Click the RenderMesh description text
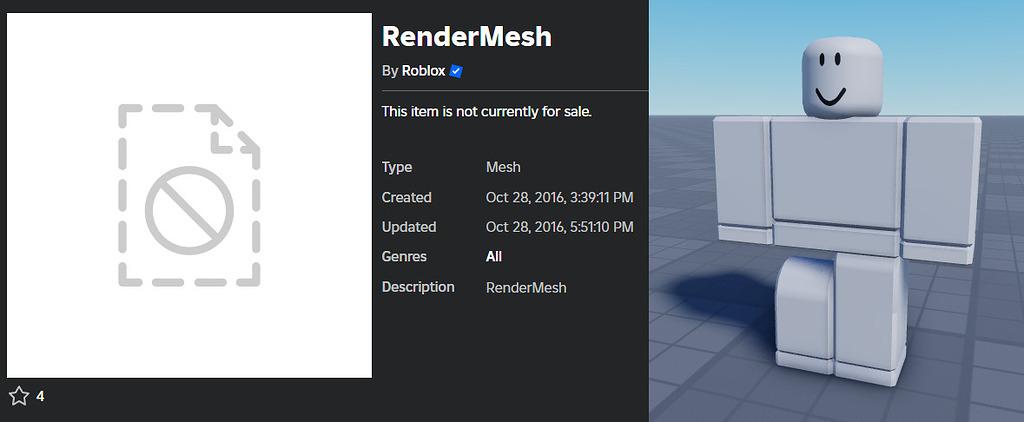 tap(526, 287)
